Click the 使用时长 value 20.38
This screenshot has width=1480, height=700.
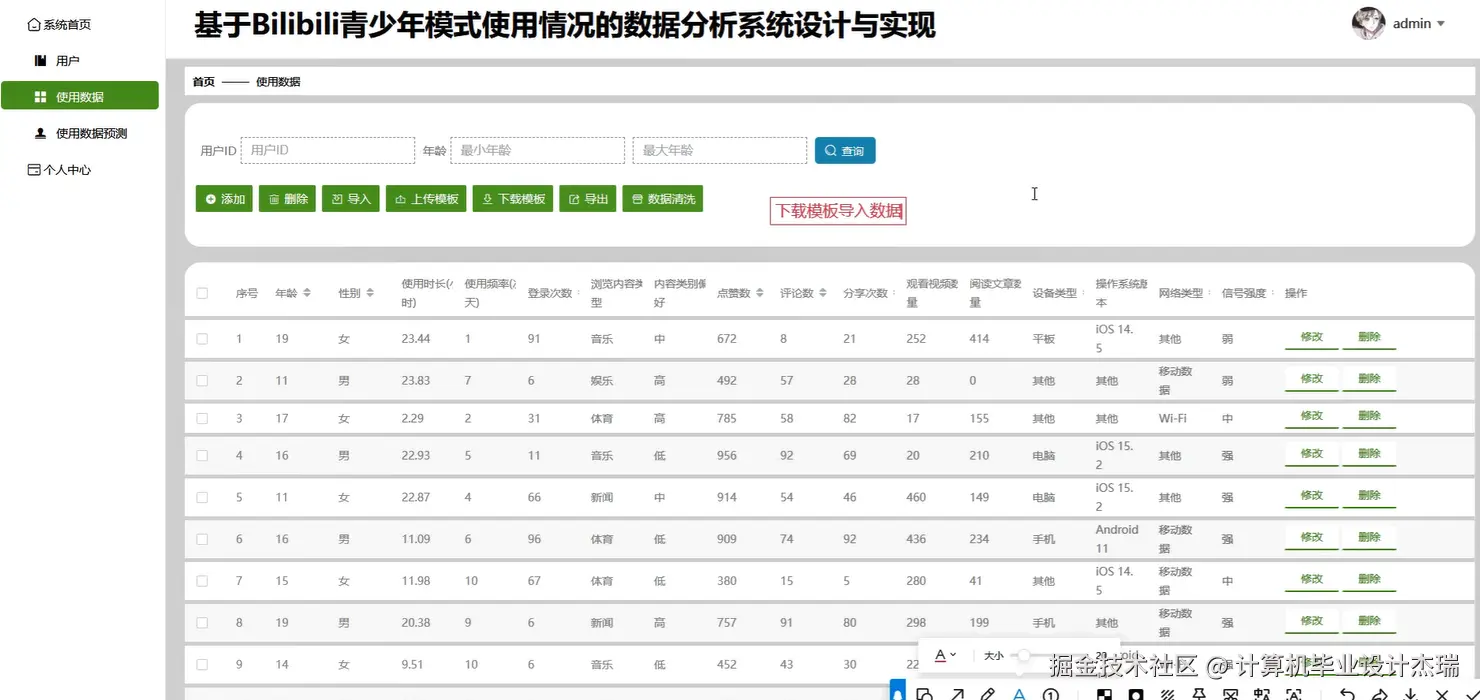tap(416, 623)
